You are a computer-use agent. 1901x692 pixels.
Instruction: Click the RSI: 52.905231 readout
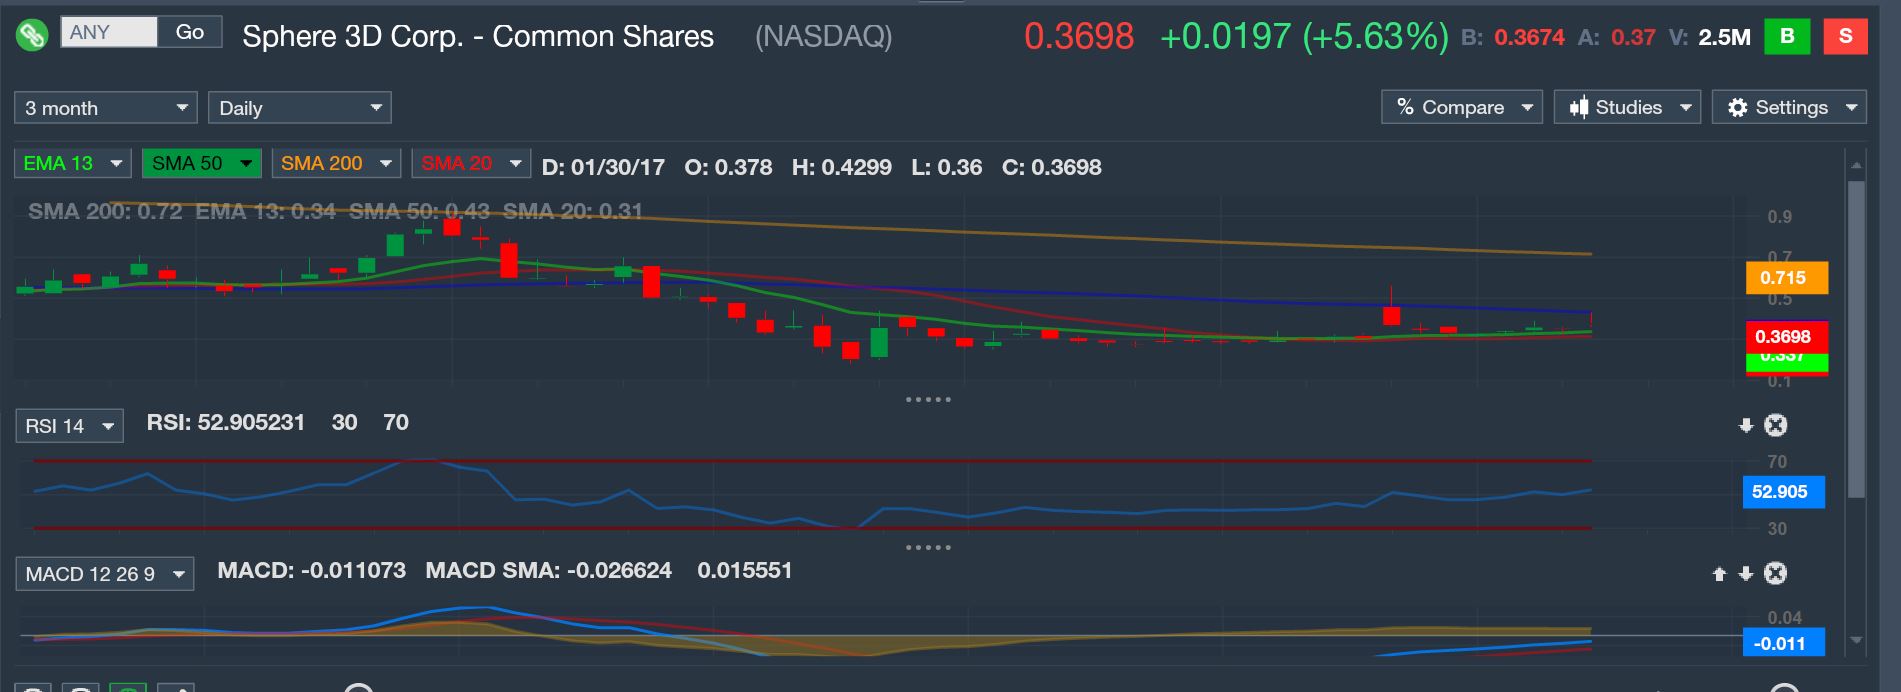(x=226, y=423)
